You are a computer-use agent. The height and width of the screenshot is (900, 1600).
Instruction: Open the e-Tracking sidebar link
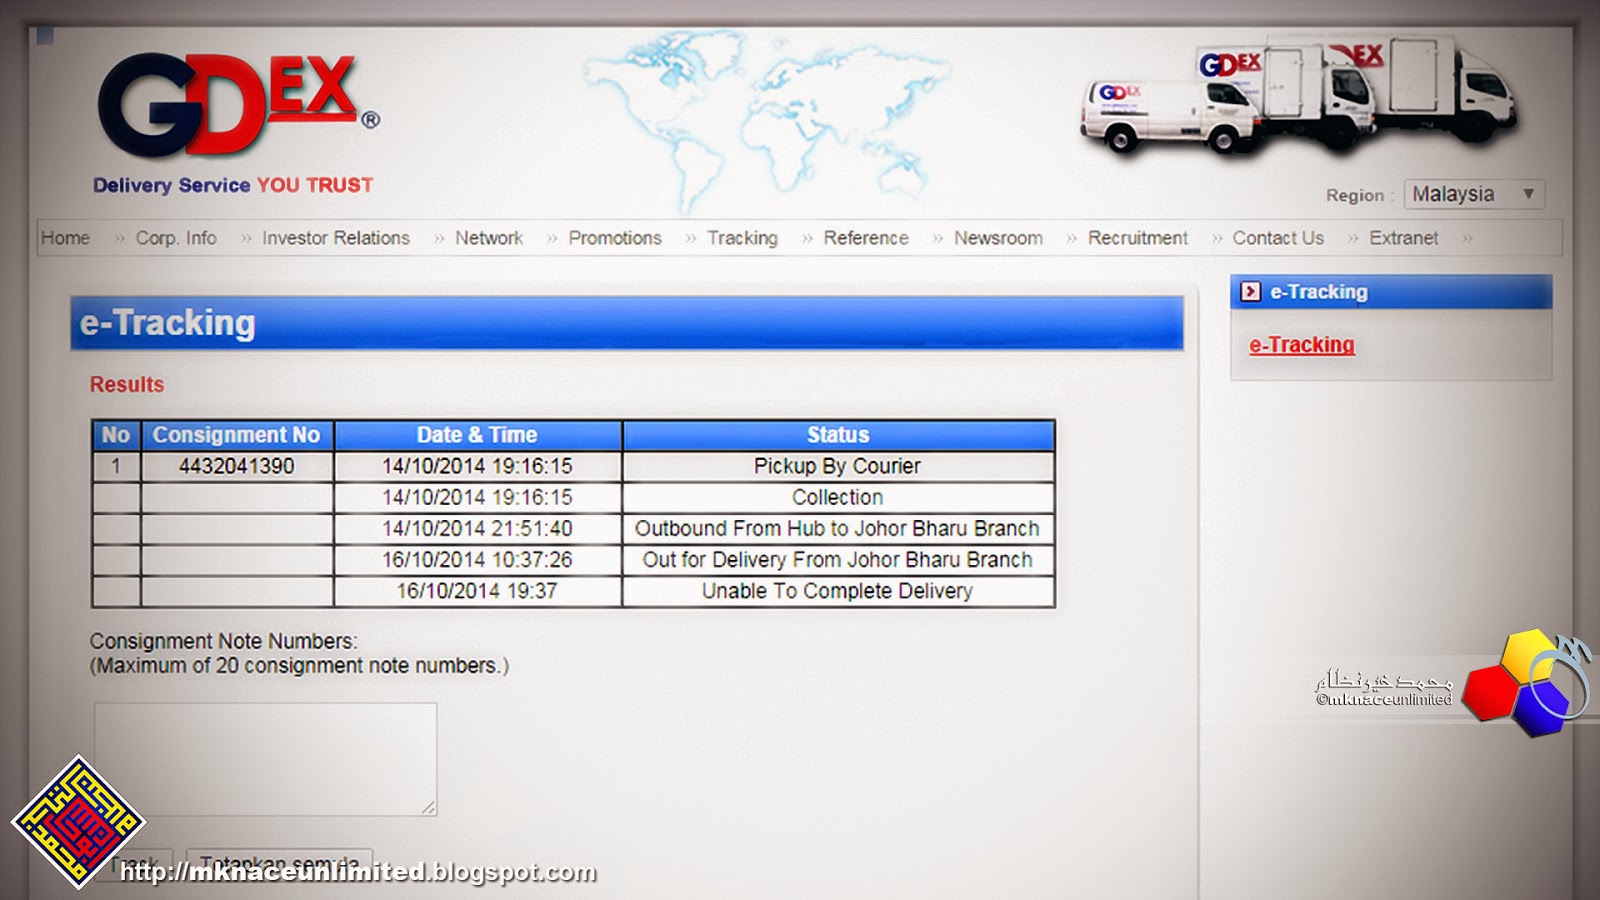pyautogui.click(x=1300, y=344)
